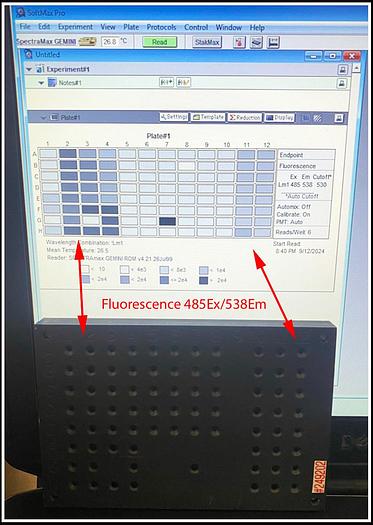This screenshot has width=373, height=525.
Task: Click the icon right after Display button
Action: coord(306,118)
